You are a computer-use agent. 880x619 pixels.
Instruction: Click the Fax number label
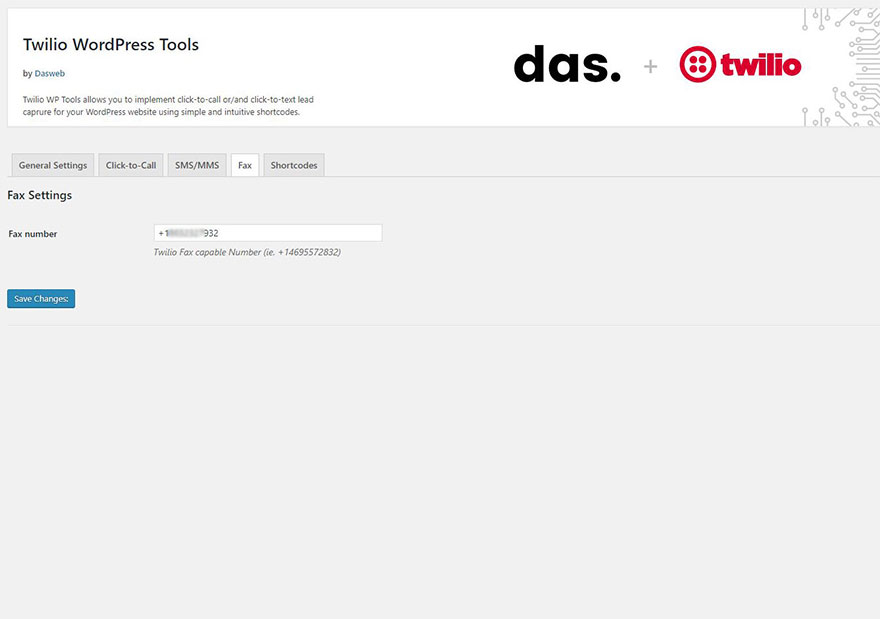(33, 234)
